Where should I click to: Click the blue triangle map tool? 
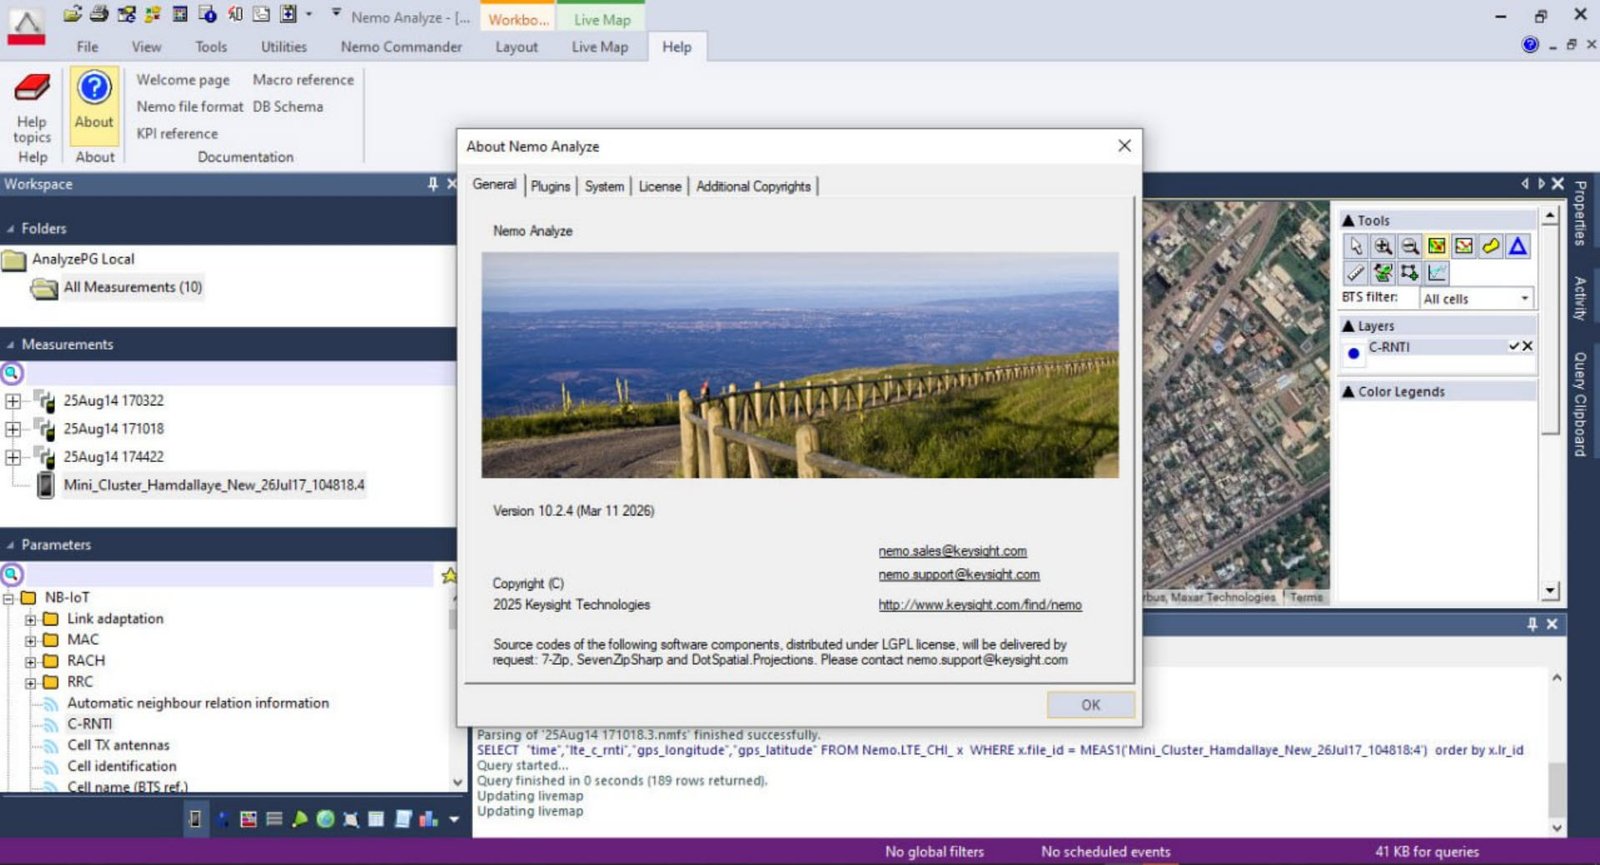click(x=1518, y=246)
